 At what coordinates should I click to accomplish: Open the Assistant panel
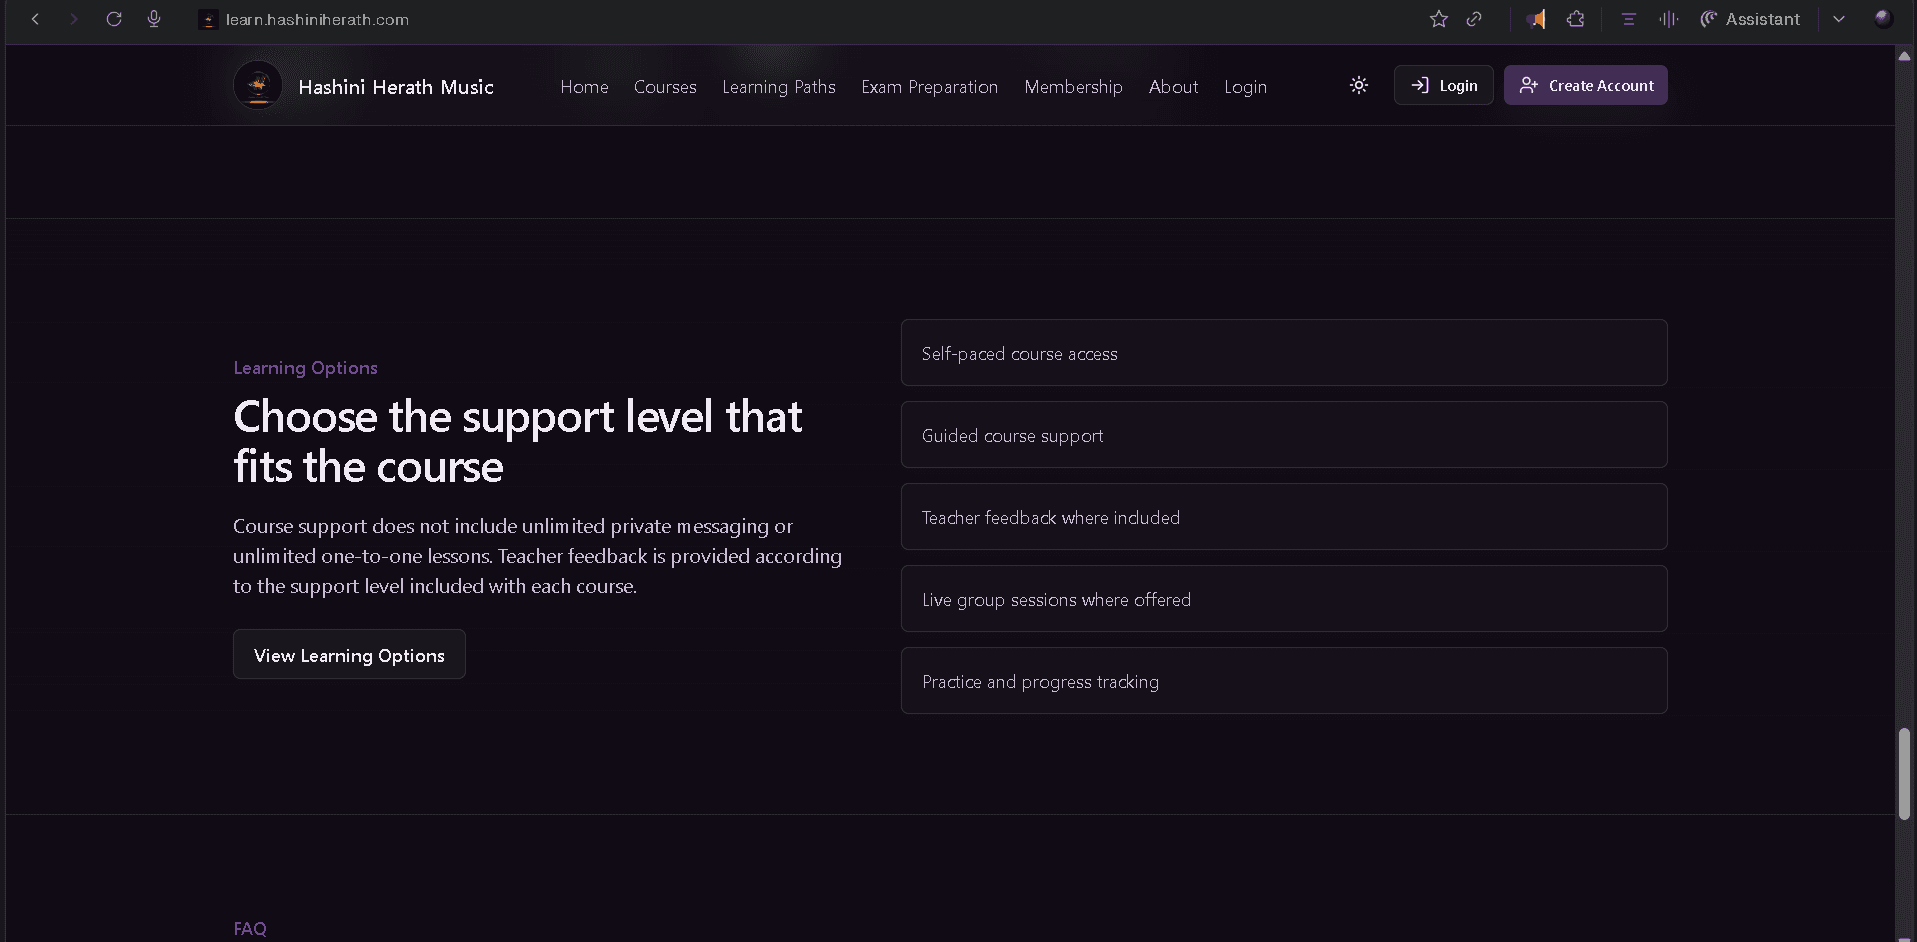click(1750, 19)
